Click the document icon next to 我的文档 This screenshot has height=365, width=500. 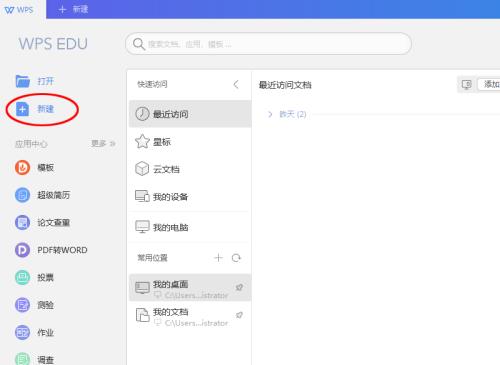pos(143,315)
